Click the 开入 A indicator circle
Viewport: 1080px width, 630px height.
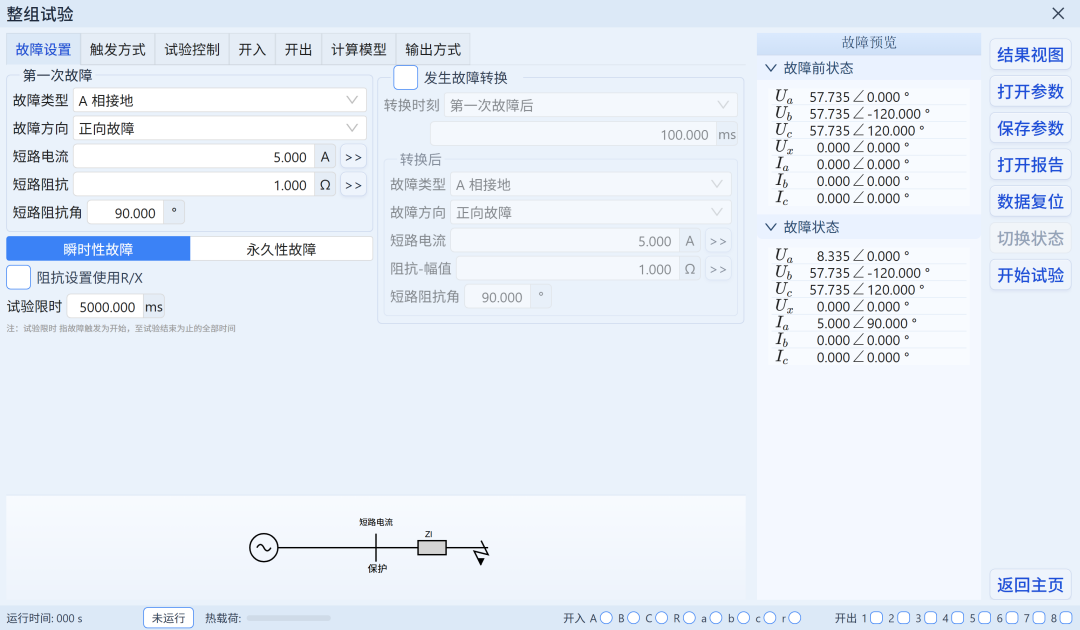(x=606, y=618)
